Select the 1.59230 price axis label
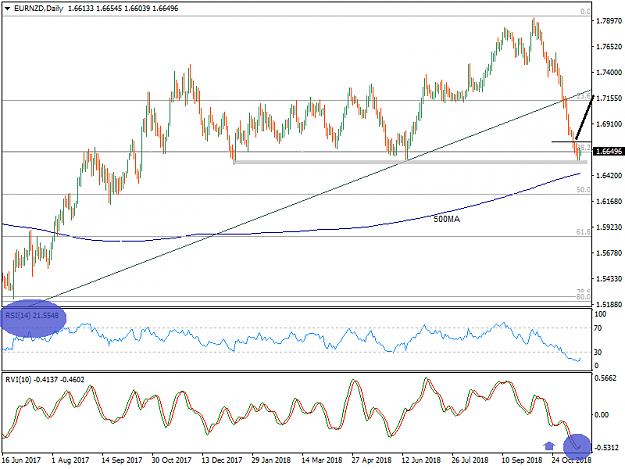The height and width of the screenshot is (469, 625). pyautogui.click(x=609, y=227)
